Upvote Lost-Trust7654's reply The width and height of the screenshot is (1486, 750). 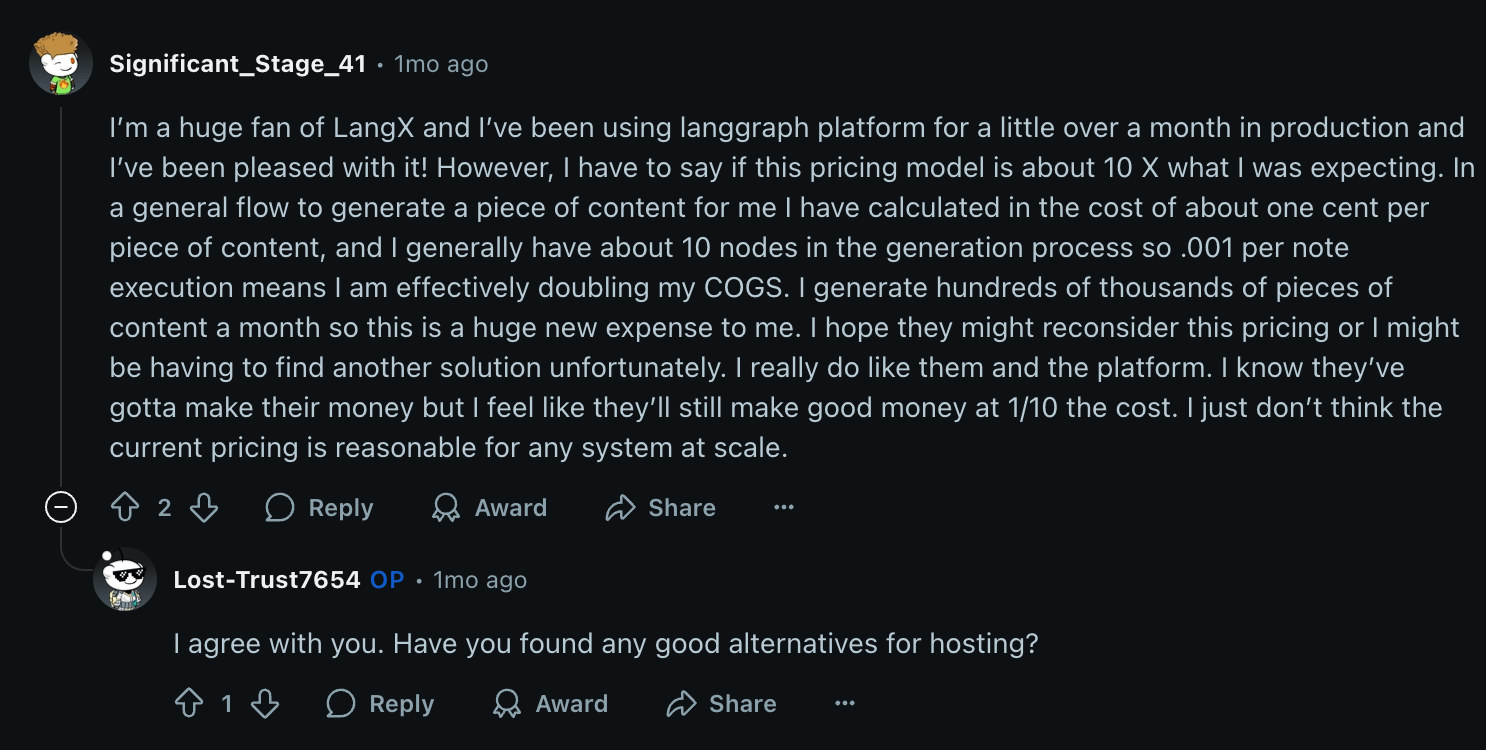pos(189,704)
